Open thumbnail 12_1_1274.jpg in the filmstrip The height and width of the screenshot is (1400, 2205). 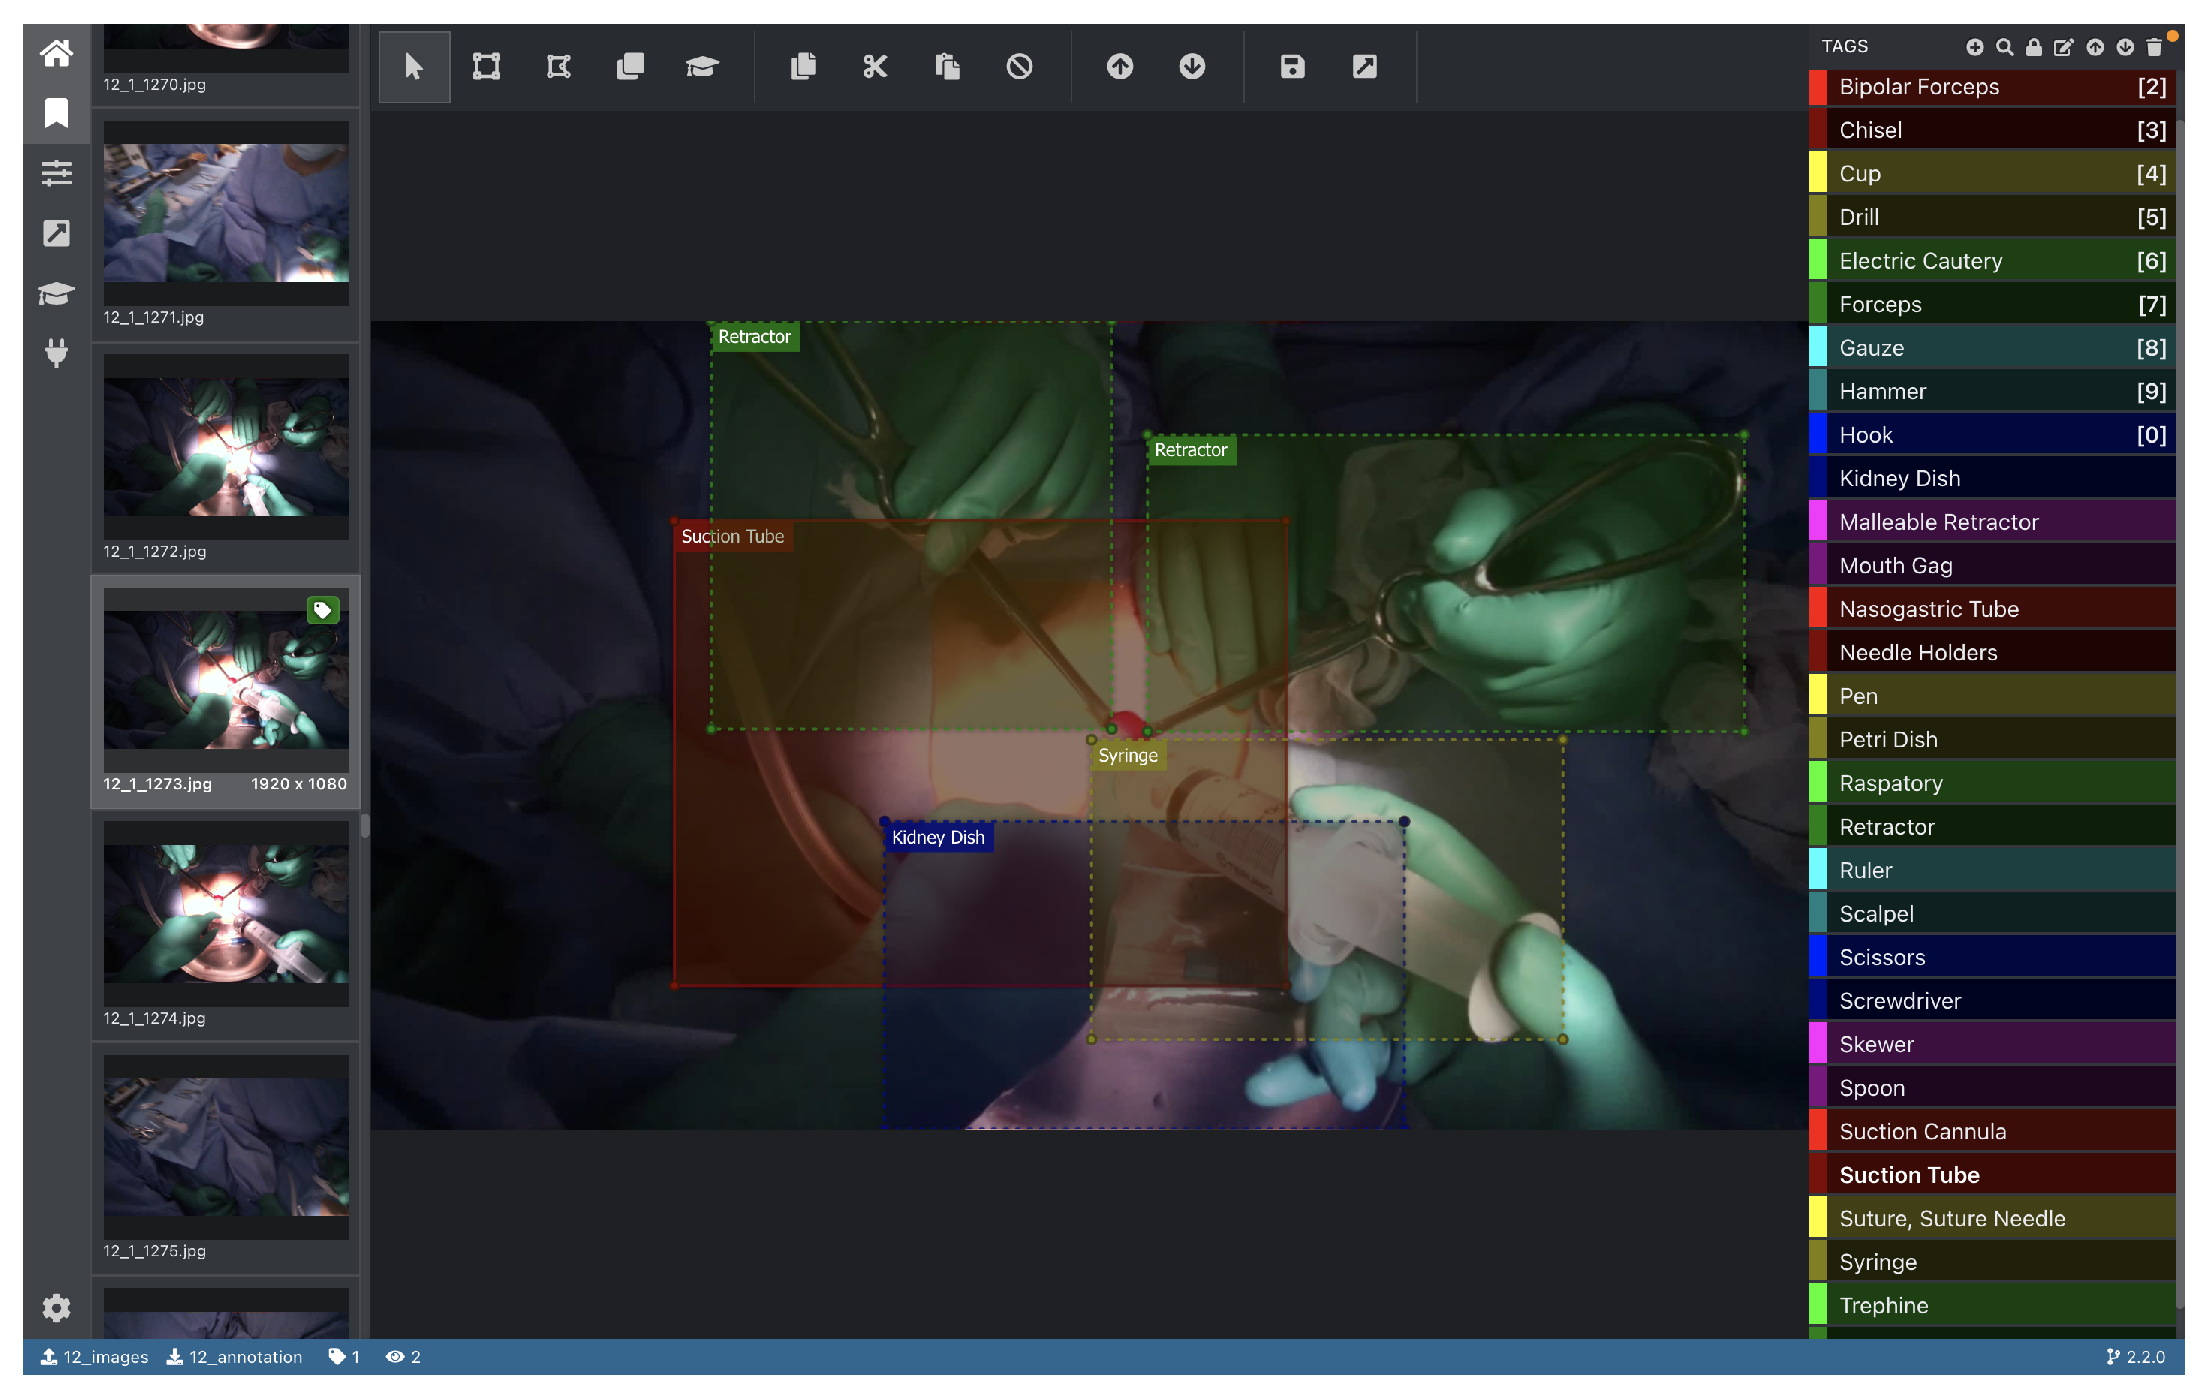(226, 914)
